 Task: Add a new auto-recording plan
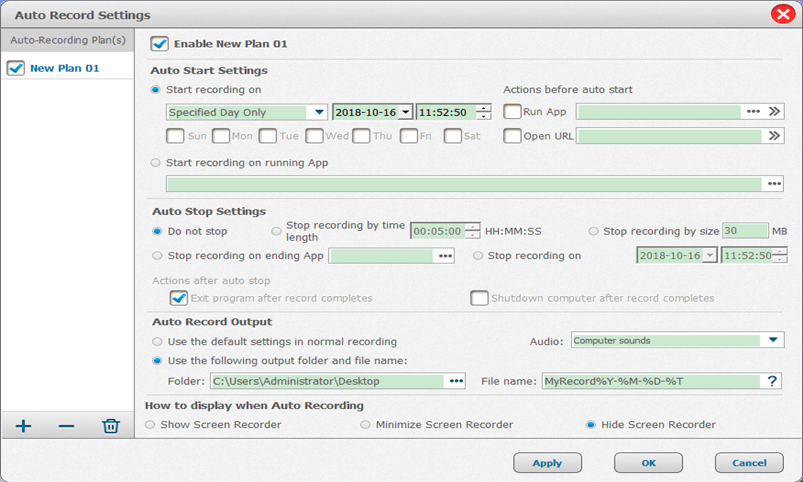coord(24,427)
